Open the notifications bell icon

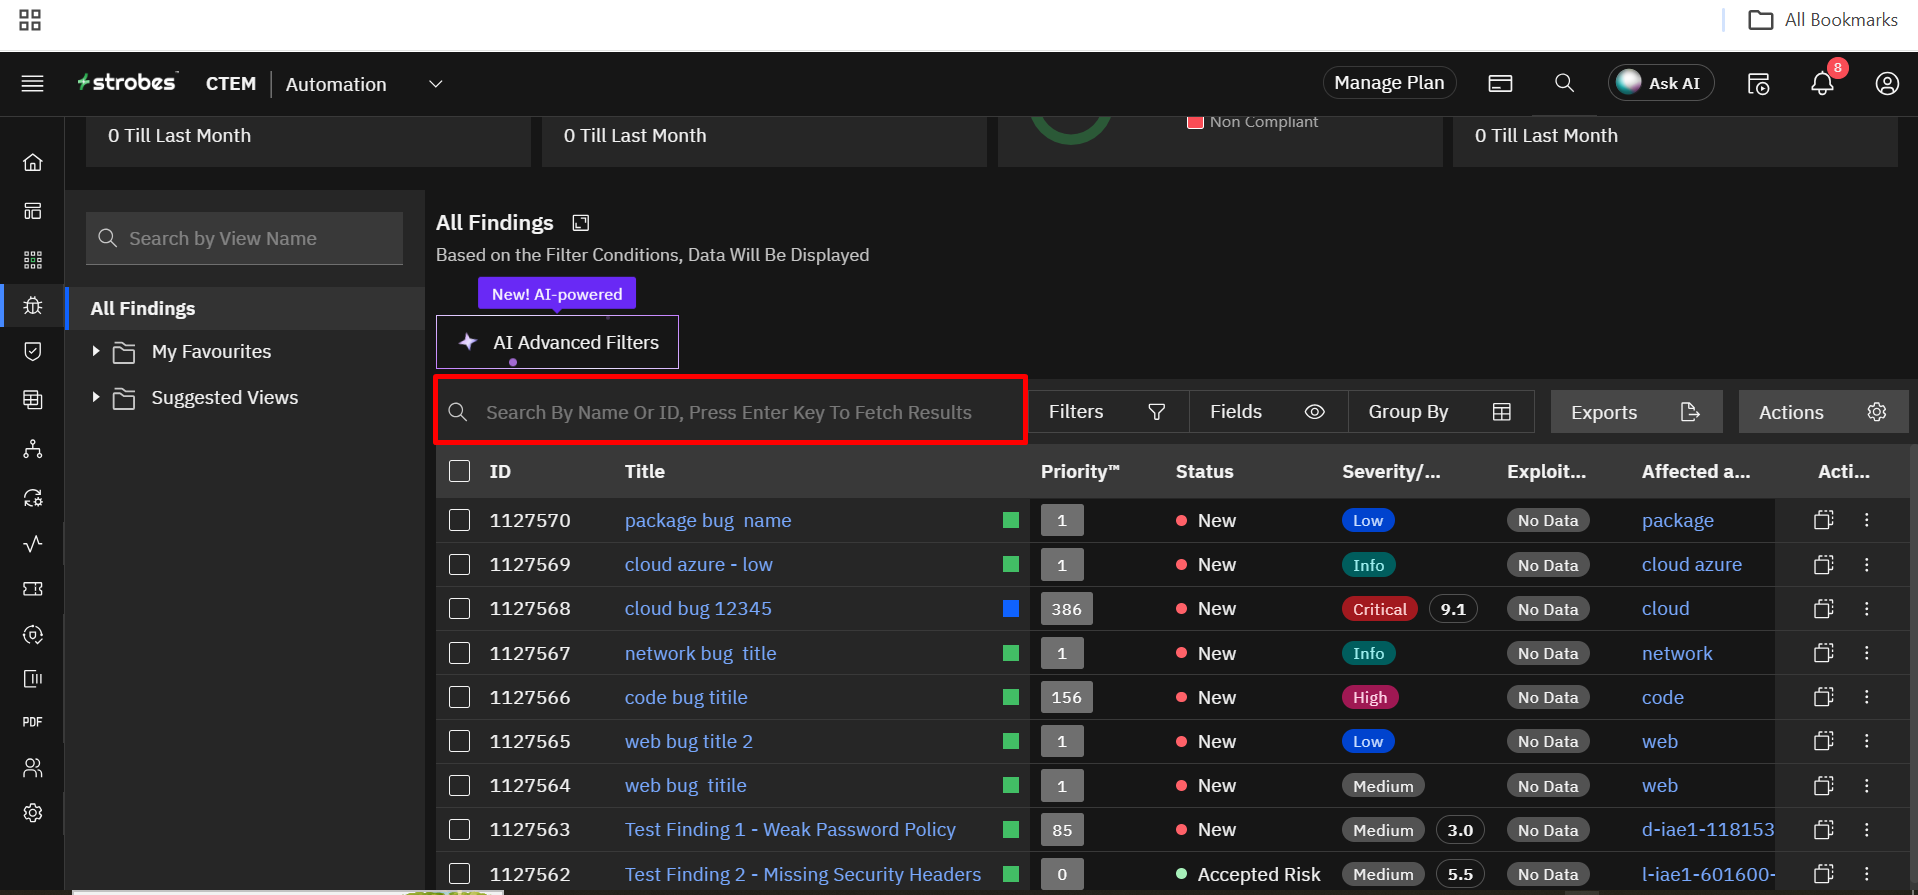coord(1822,84)
